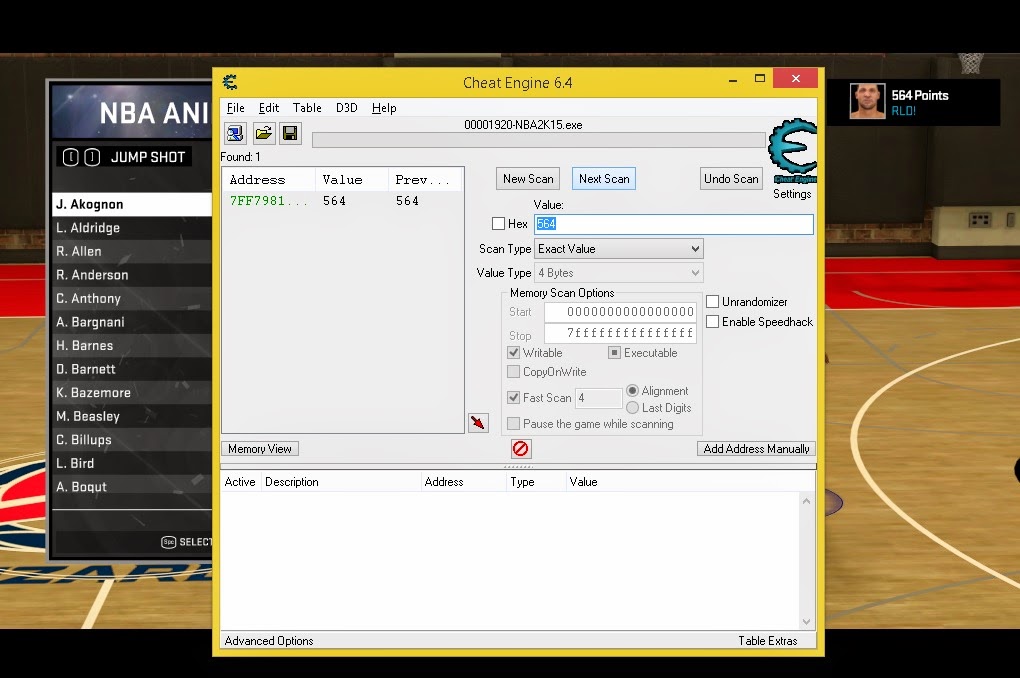Select L. Bird in game list

[132, 463]
